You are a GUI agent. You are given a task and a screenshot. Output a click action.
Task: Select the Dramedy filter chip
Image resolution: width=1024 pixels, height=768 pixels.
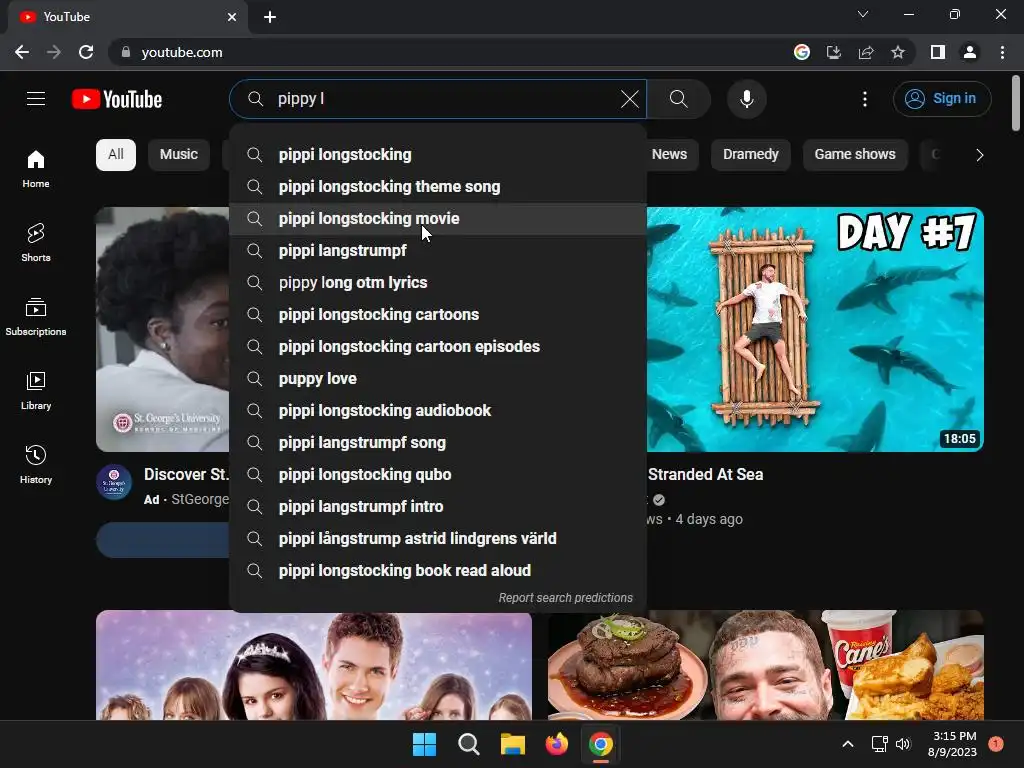coord(750,155)
